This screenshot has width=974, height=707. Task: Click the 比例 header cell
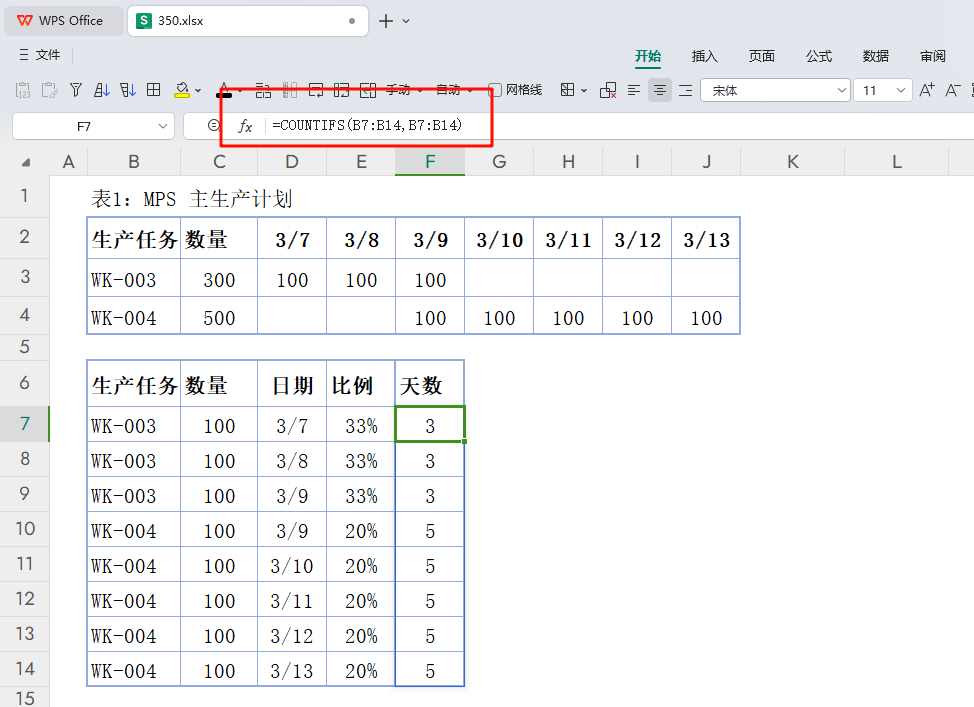(361, 383)
